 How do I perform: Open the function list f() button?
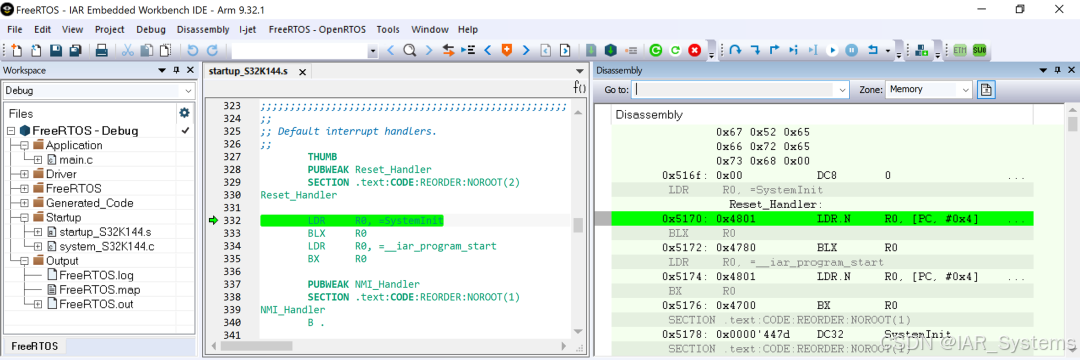[x=579, y=87]
